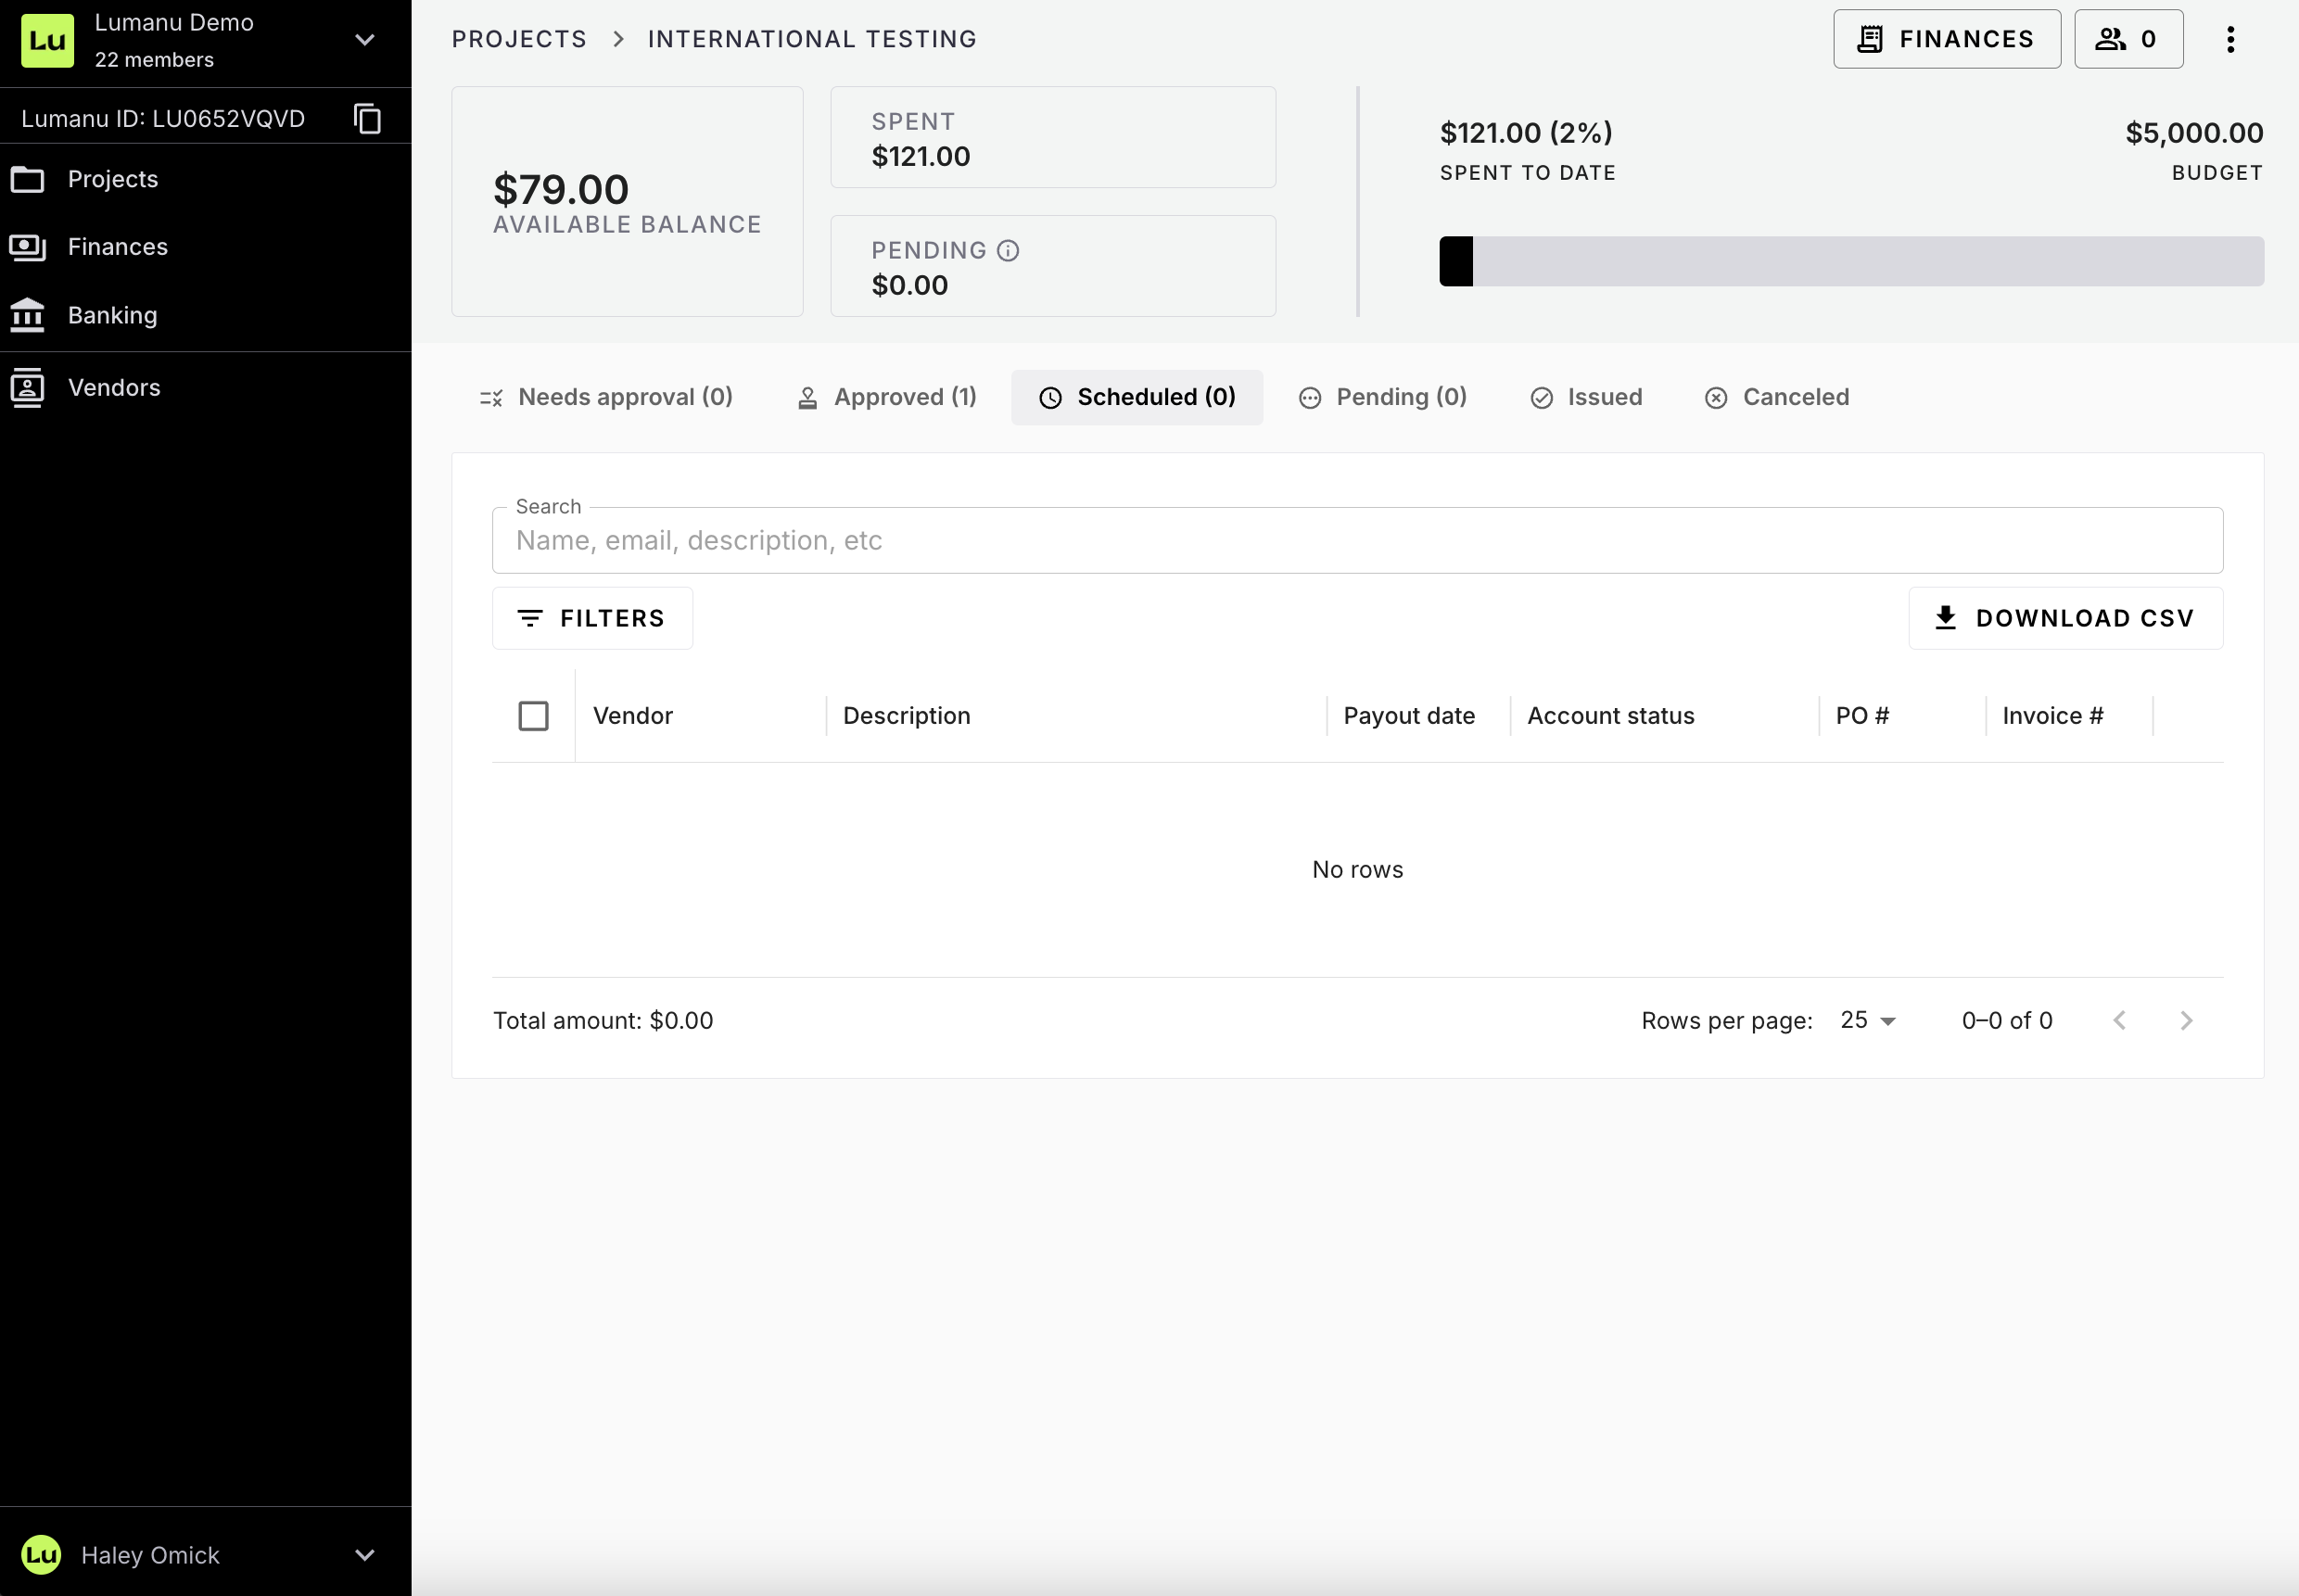Click the Download CSV button

point(2065,618)
